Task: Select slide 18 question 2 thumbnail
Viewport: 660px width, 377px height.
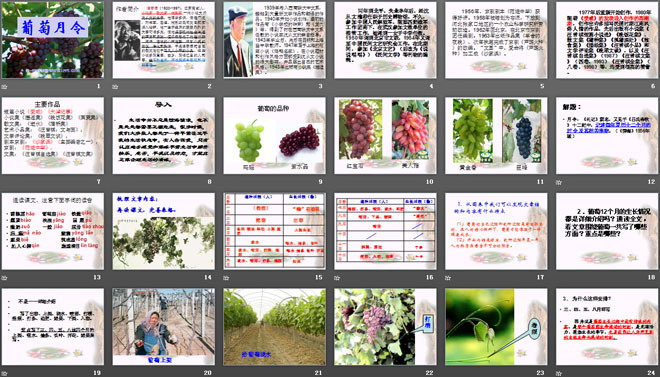Action: pos(607,231)
